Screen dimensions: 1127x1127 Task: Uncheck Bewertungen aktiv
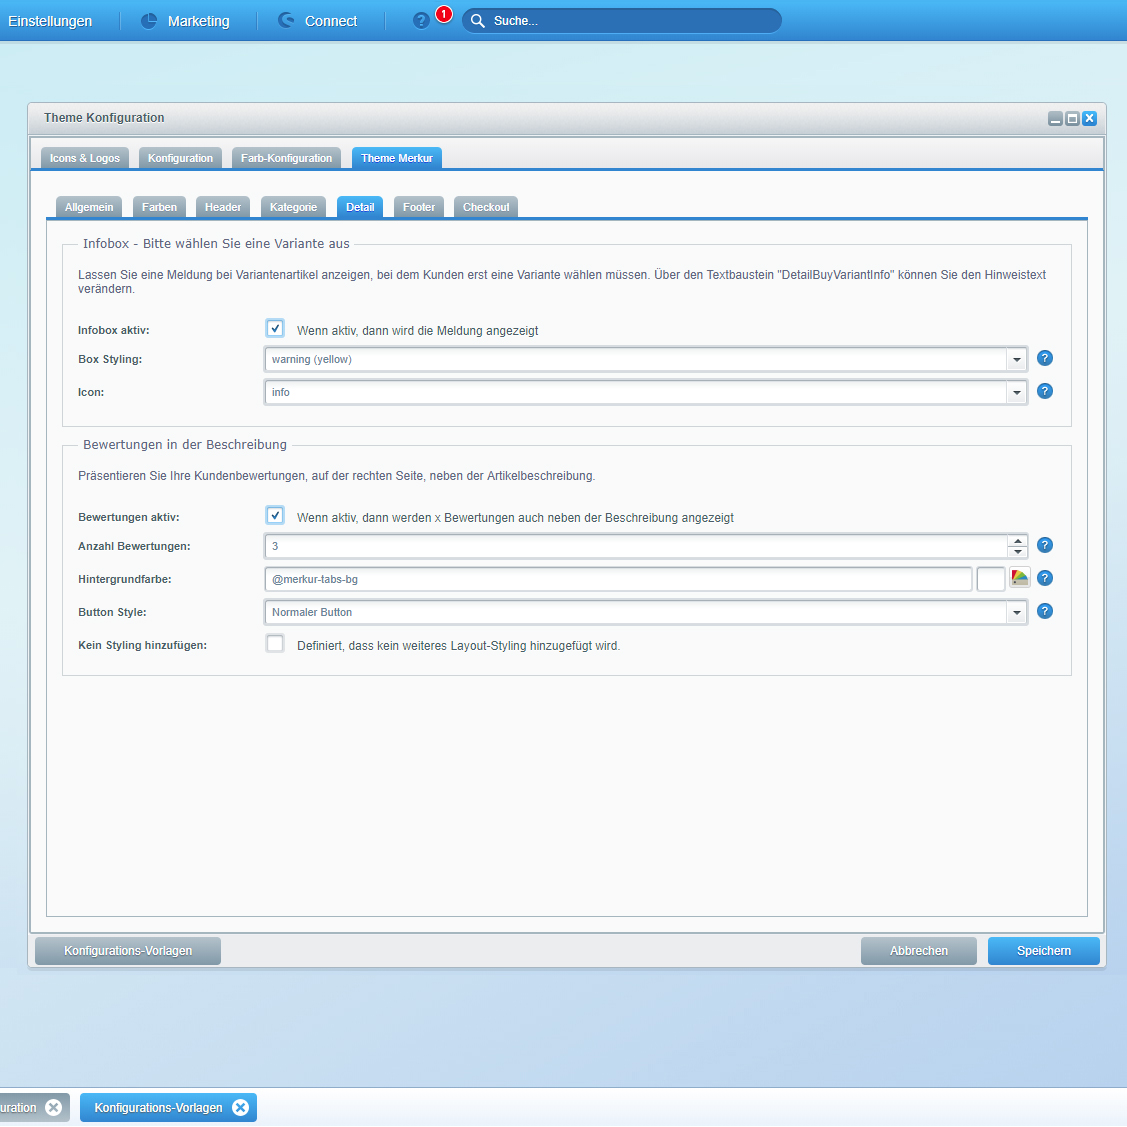(275, 516)
